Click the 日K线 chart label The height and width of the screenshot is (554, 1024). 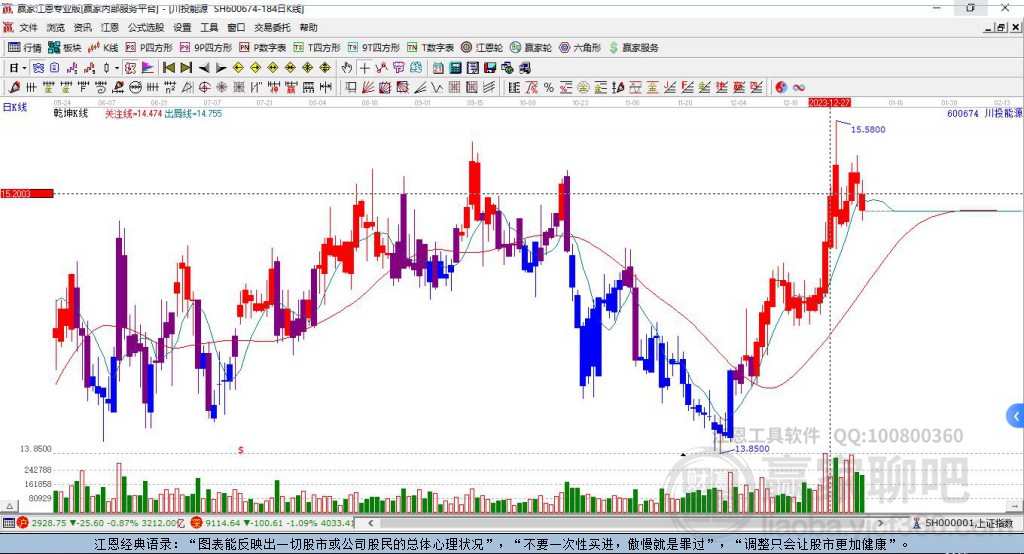[x=15, y=107]
